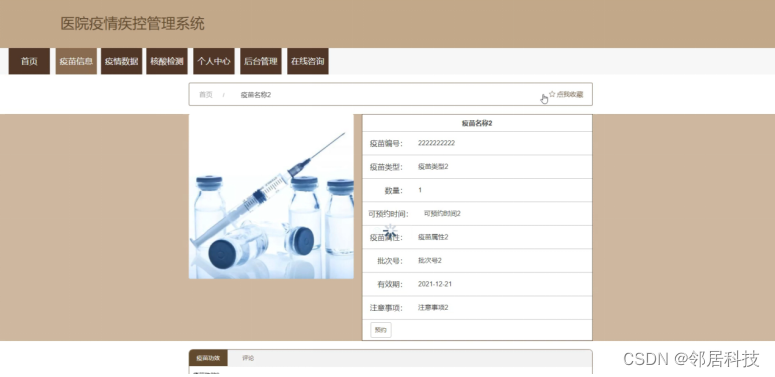Click the 有效期 label
The width and height of the screenshot is (775, 377).
390,285
